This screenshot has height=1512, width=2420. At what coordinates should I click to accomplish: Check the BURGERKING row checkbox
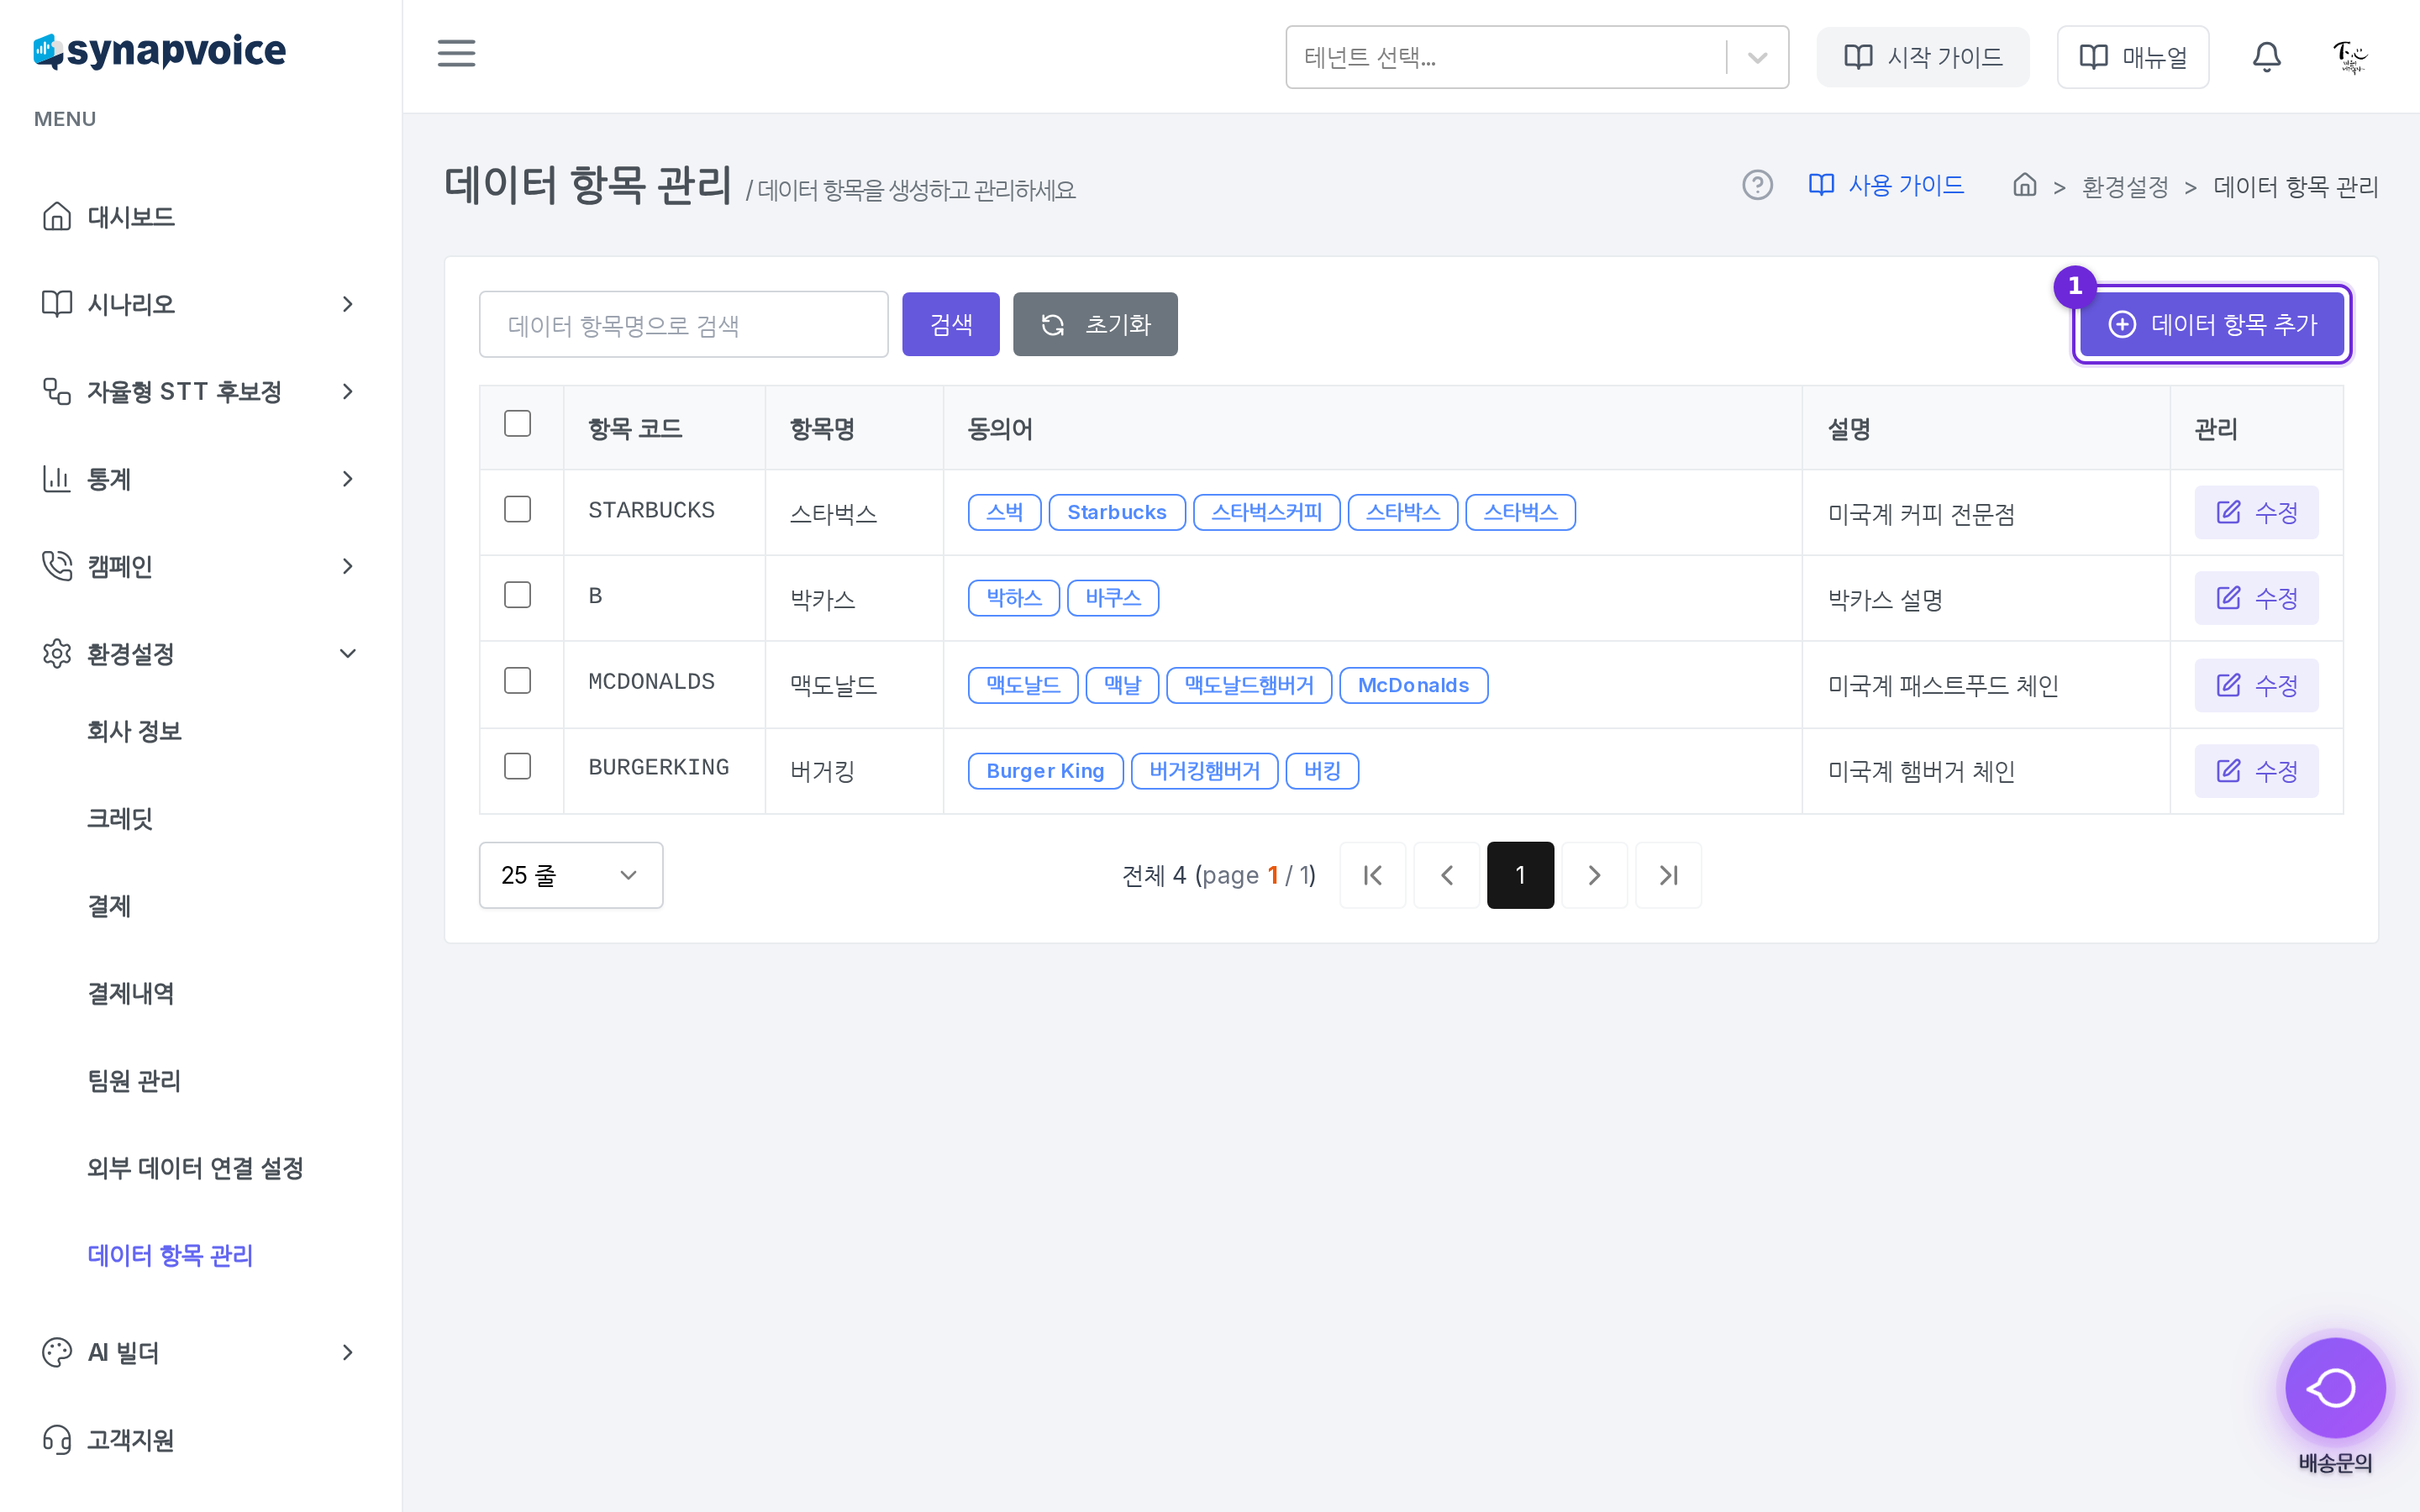(517, 767)
